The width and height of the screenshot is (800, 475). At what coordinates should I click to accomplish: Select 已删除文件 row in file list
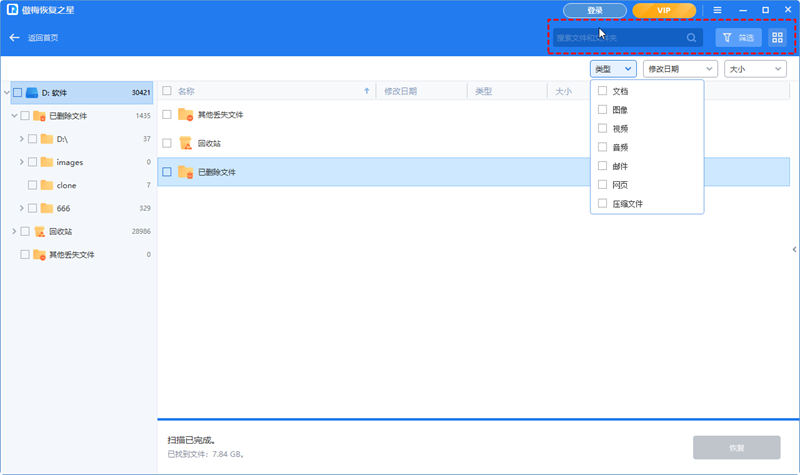click(x=473, y=172)
